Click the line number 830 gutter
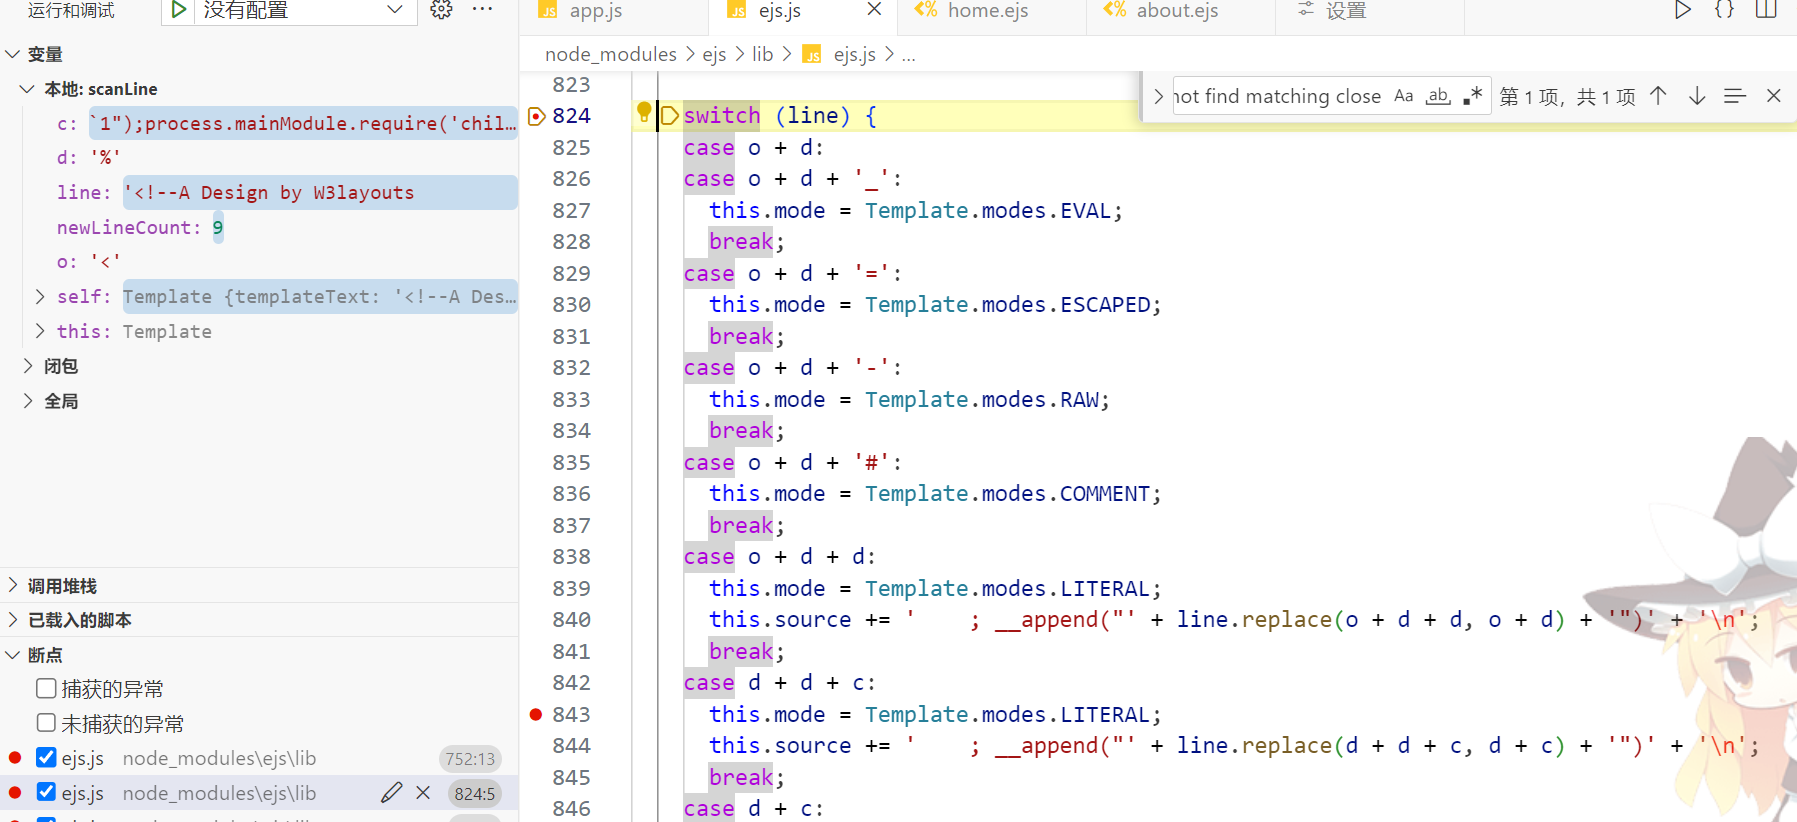The height and width of the screenshot is (822, 1797). [x=571, y=305]
